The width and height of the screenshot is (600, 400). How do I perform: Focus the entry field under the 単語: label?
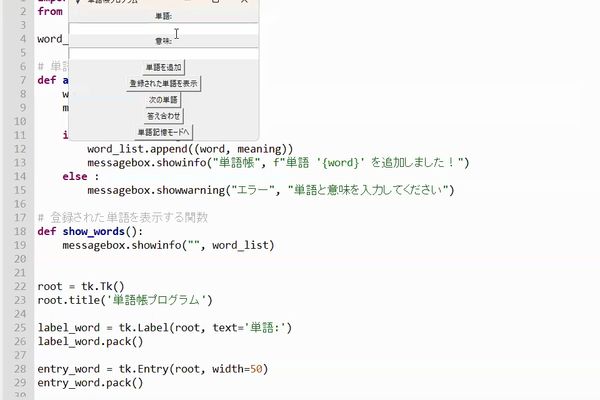[x=163, y=29]
